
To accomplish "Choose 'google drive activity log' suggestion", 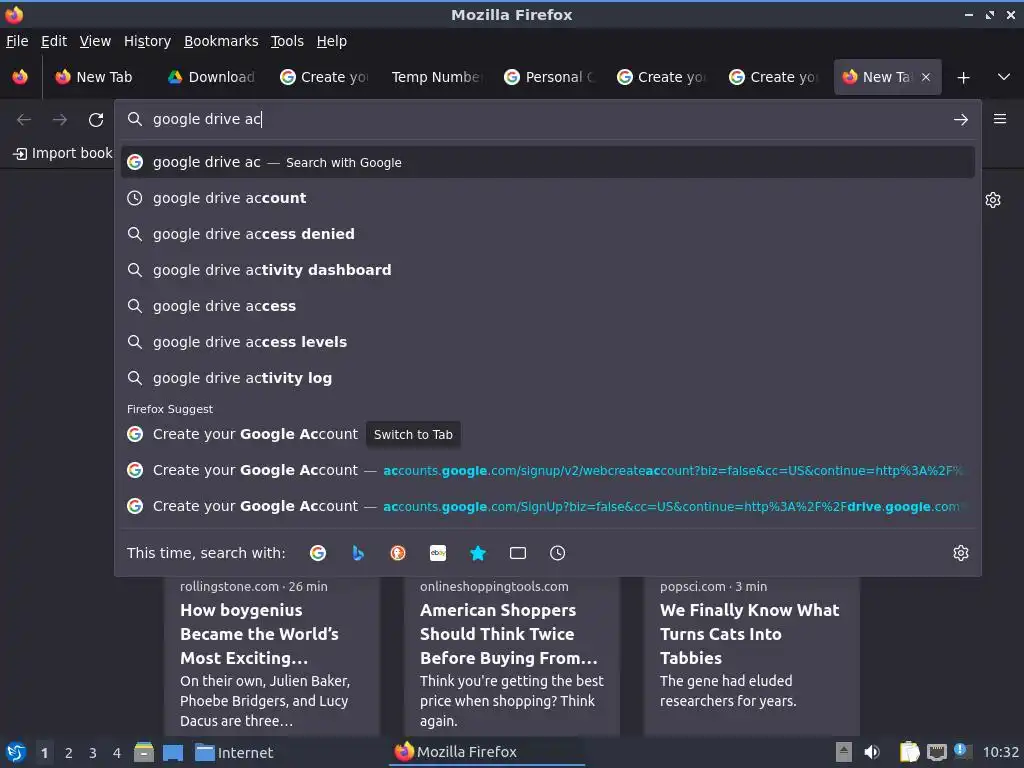I will [x=548, y=377].
